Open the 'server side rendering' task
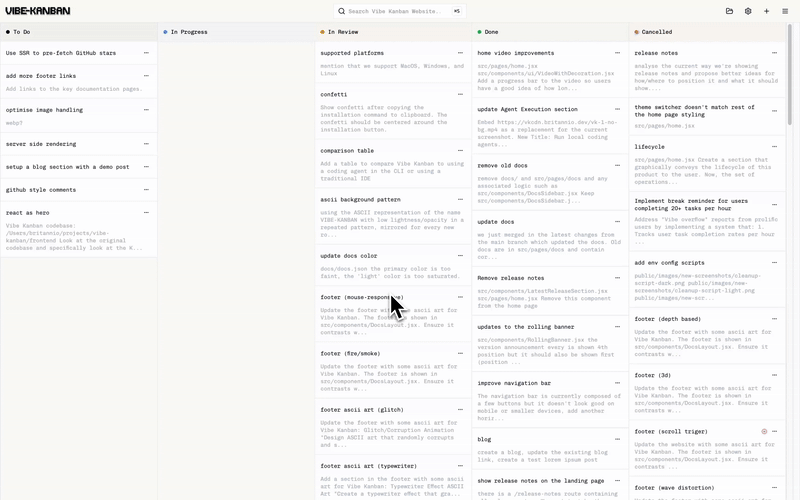The height and width of the screenshot is (500, 800). tap(79, 144)
